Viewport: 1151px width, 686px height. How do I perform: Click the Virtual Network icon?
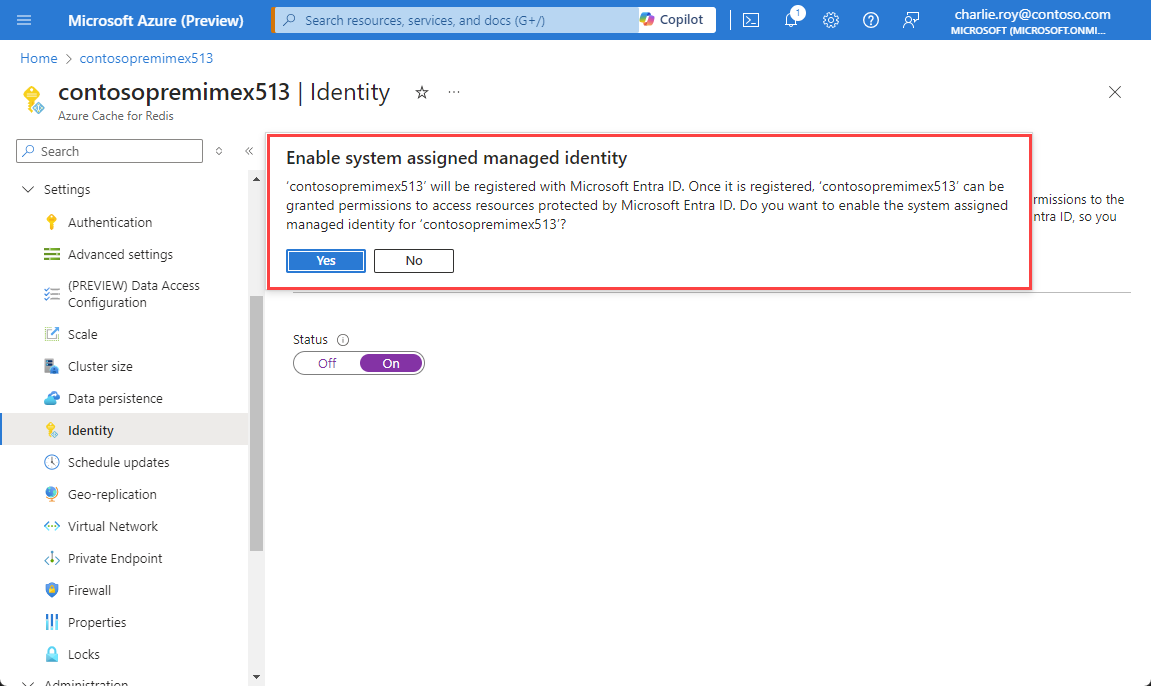(x=51, y=527)
